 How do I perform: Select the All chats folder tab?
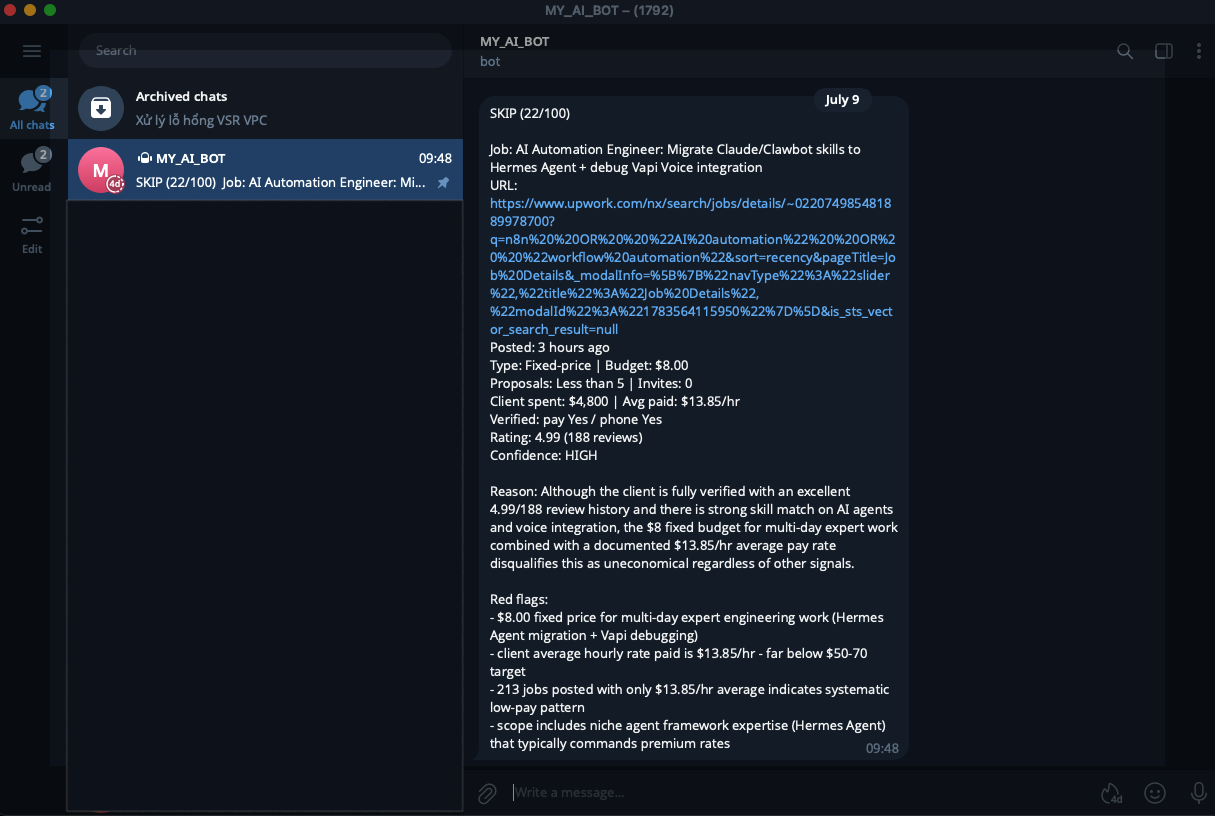click(x=32, y=109)
